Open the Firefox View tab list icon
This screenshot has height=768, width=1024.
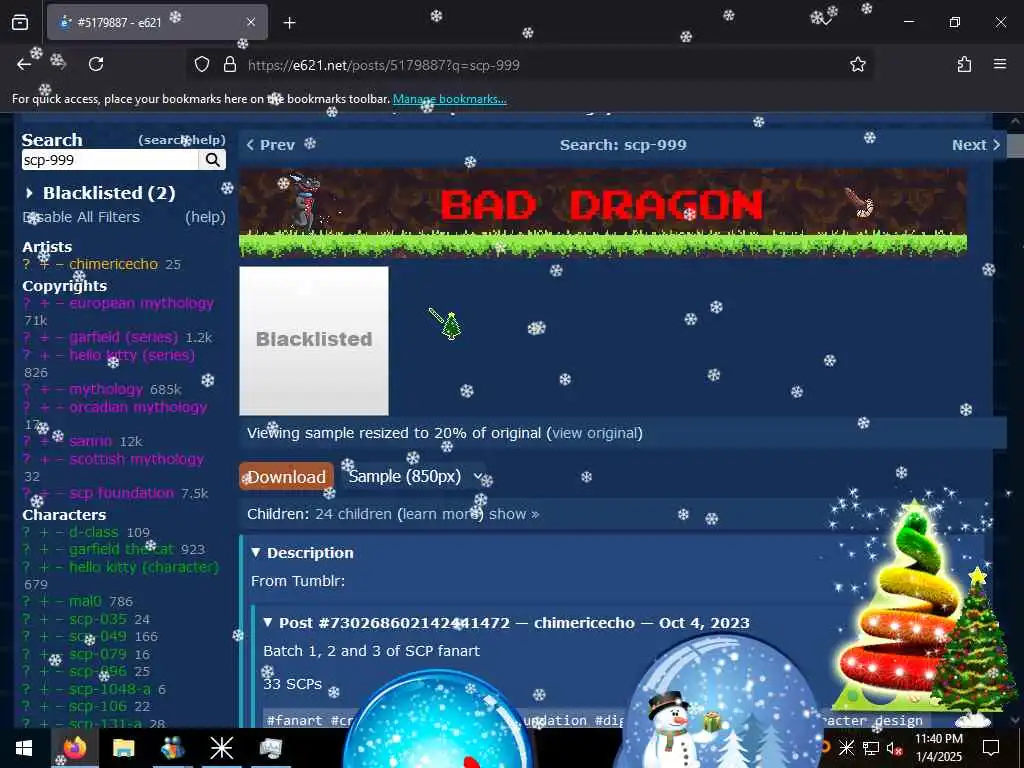coord(20,23)
